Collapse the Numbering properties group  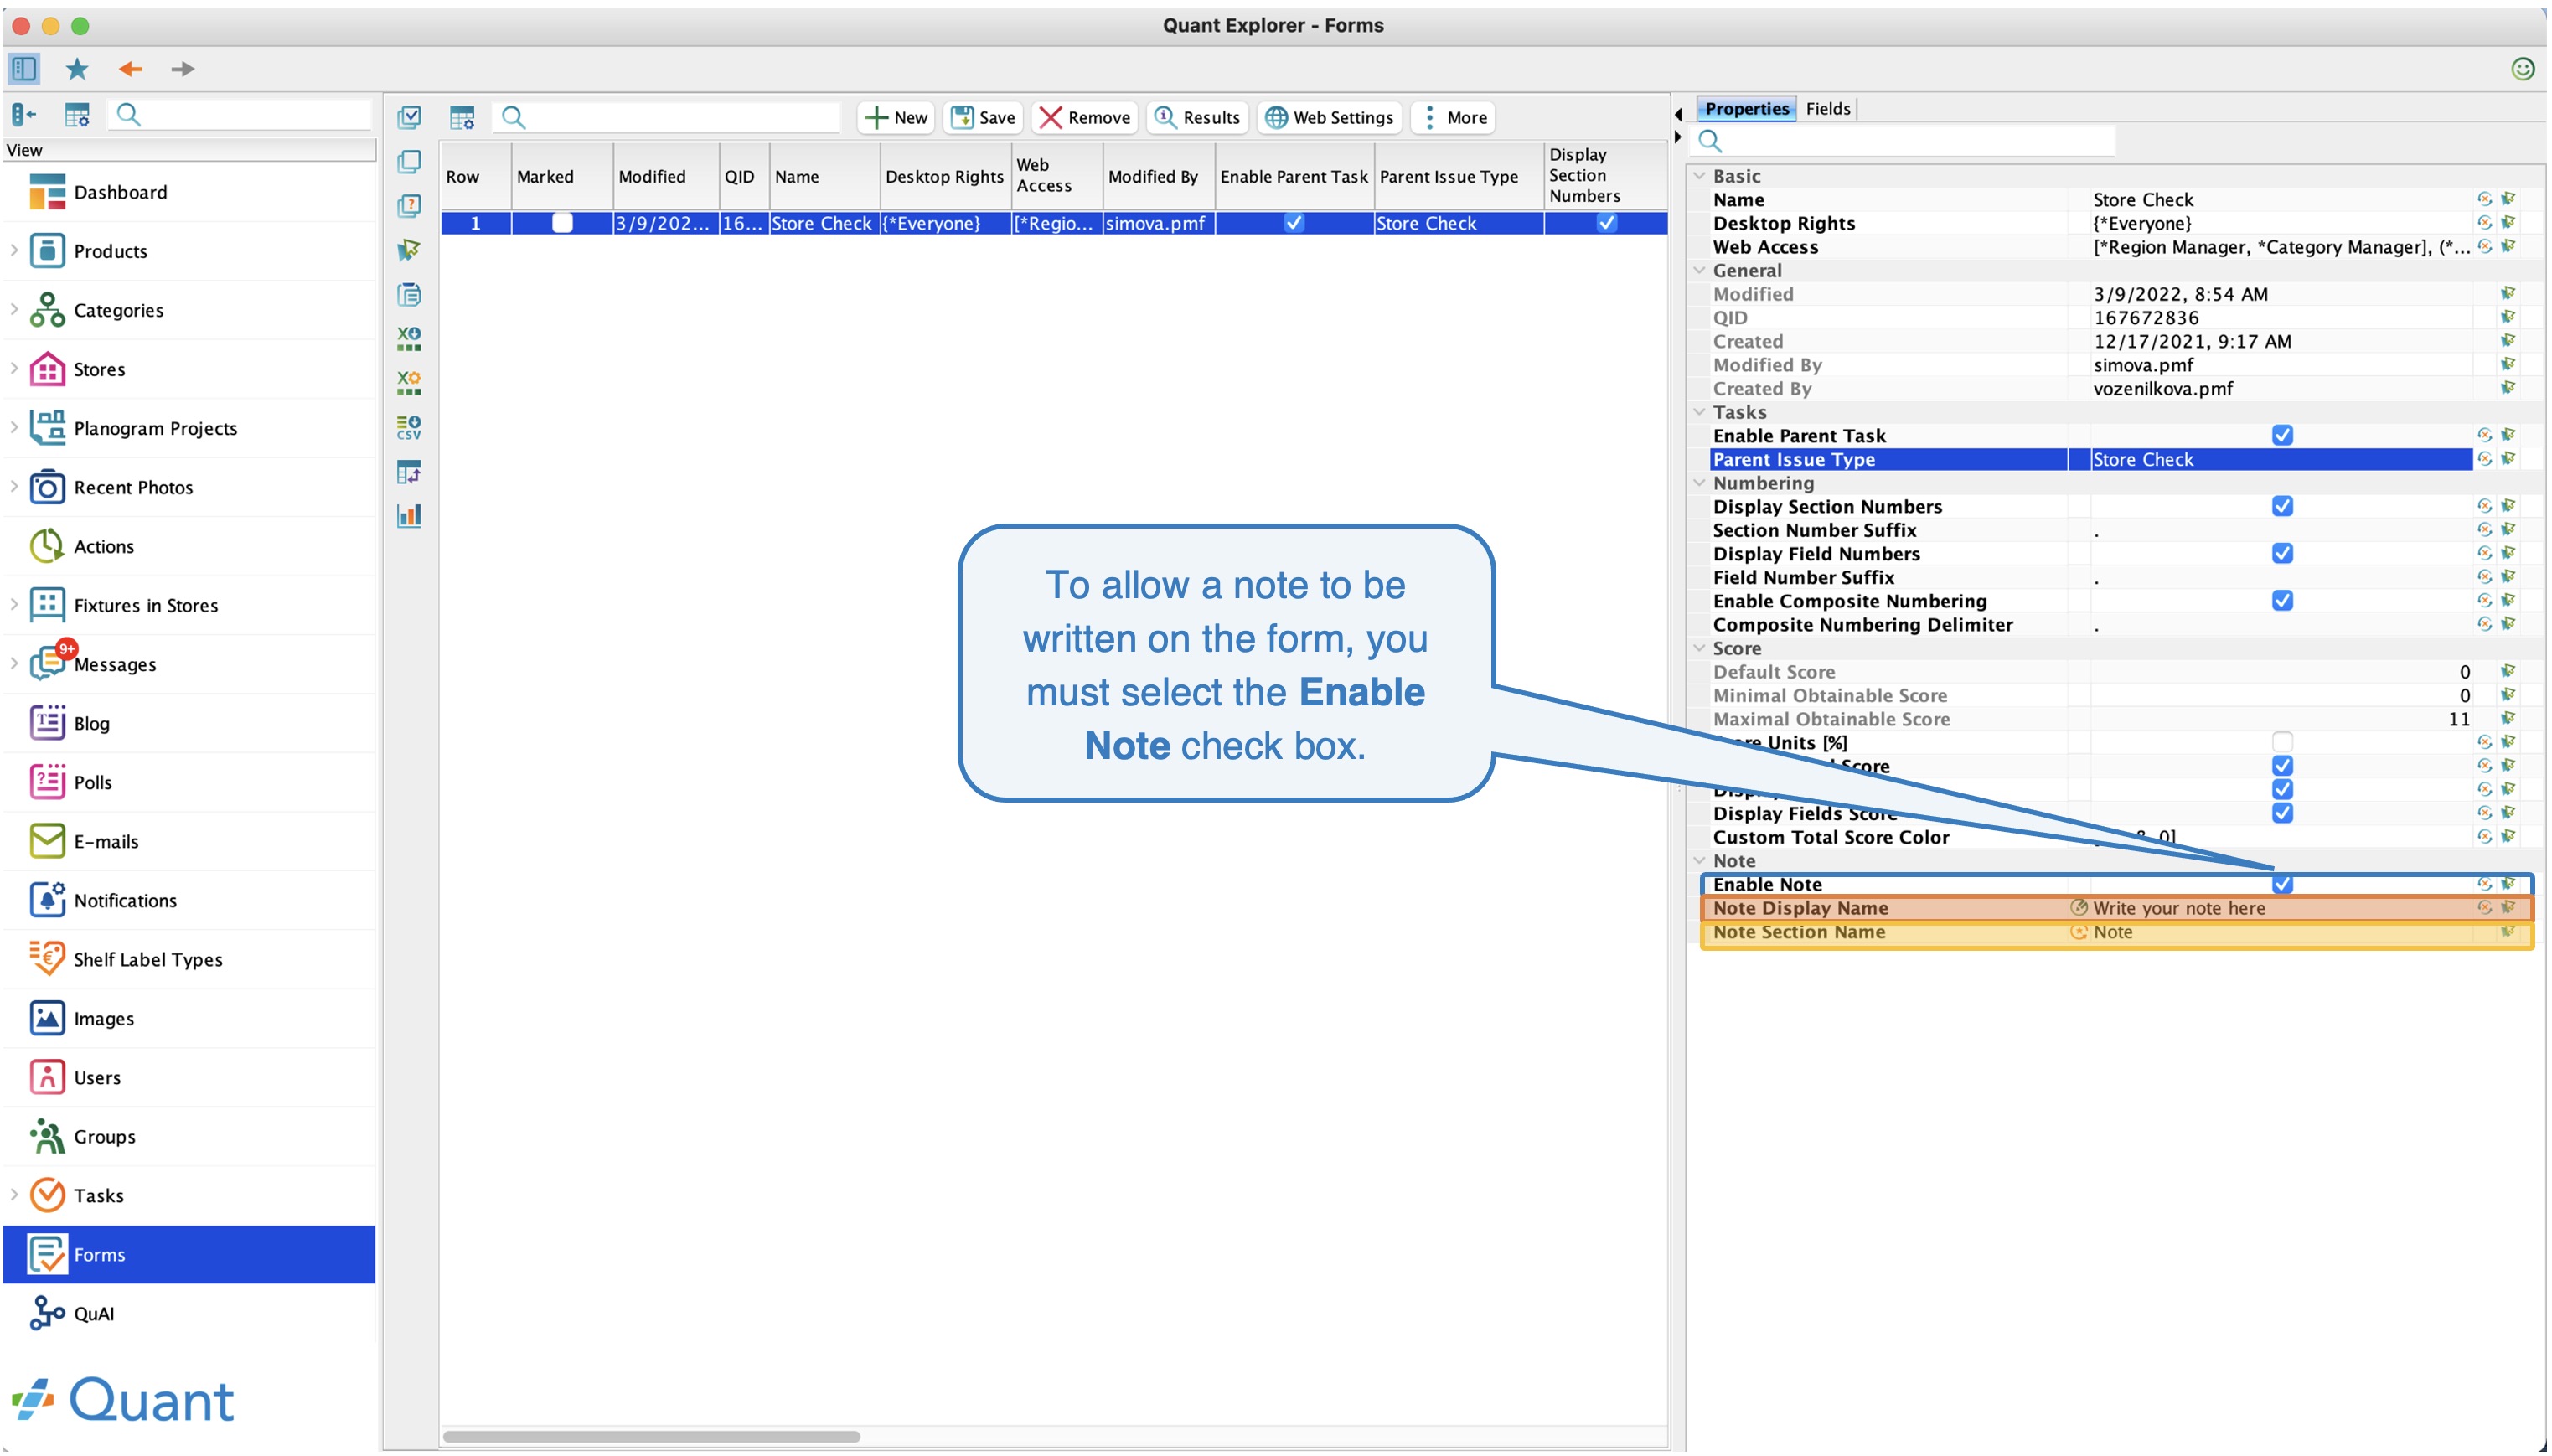1699,483
